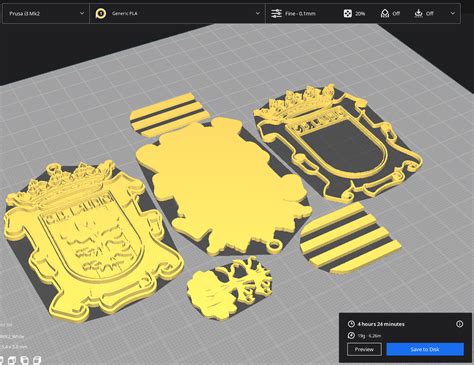Click the '4 hours 24 minutes' time estimate
This screenshot has height=365, width=474.
(381, 324)
